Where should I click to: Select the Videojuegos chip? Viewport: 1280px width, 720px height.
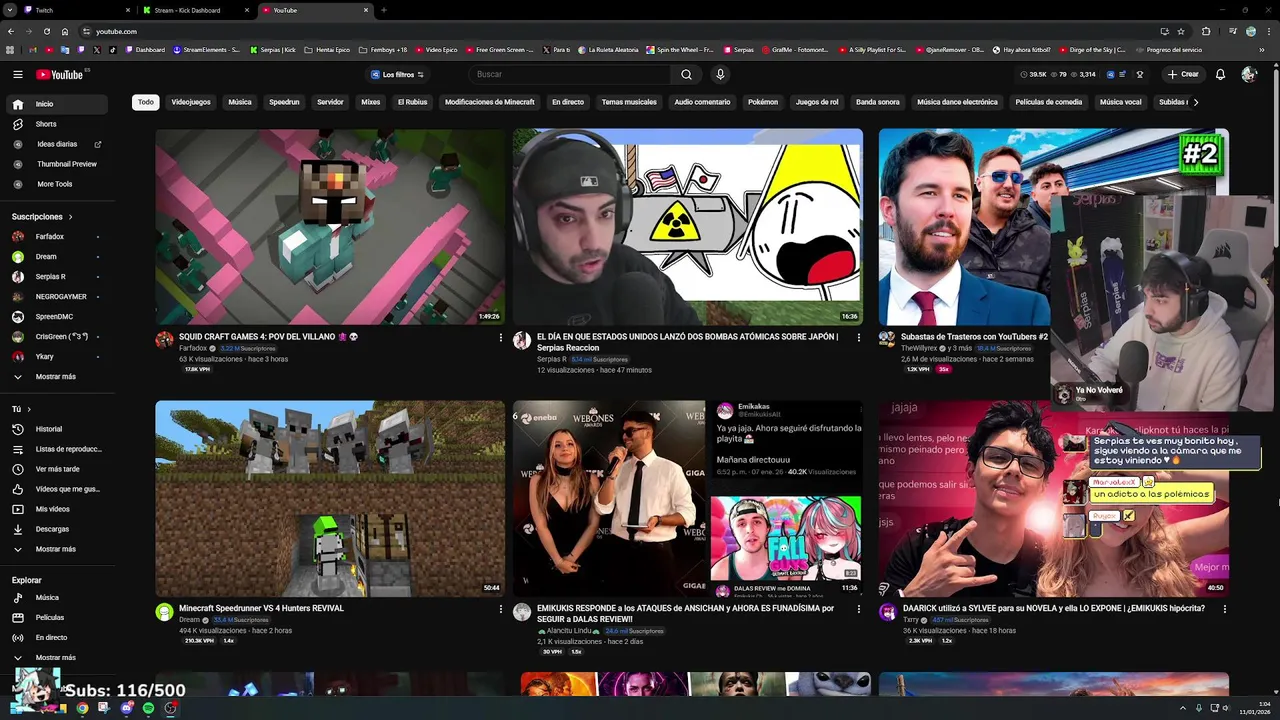[x=191, y=102]
